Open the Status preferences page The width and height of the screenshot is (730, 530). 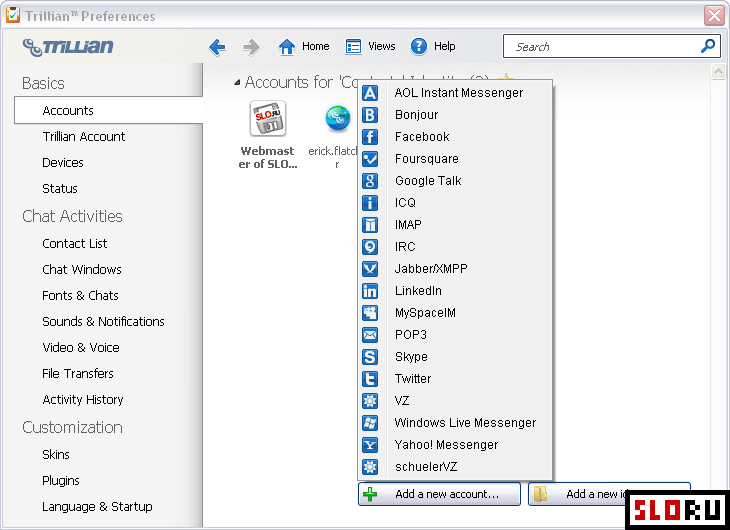(60, 189)
